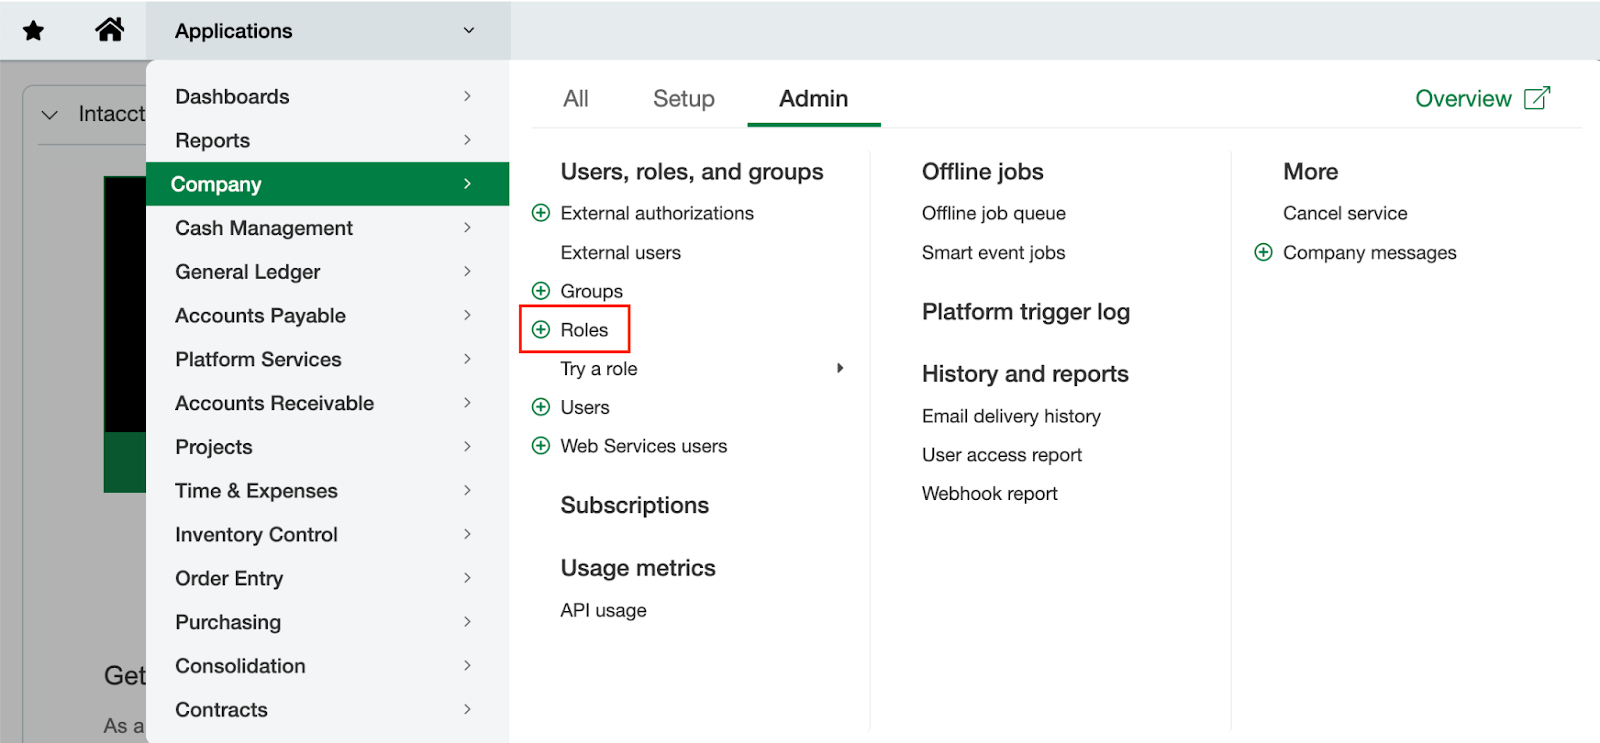
Task: Open Platform trigger log link
Action: click(x=1026, y=312)
